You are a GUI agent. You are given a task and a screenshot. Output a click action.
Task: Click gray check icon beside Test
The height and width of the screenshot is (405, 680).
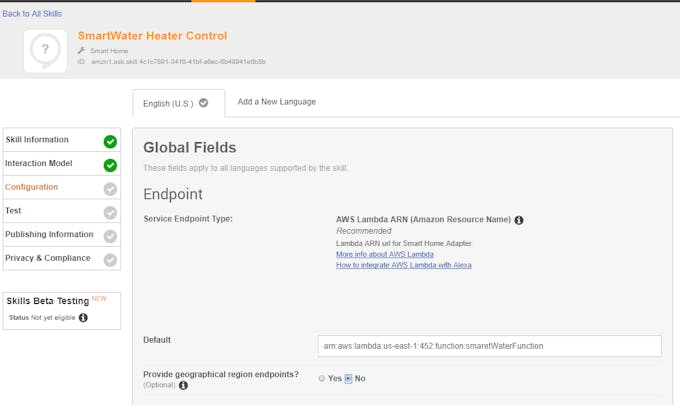pyautogui.click(x=110, y=212)
